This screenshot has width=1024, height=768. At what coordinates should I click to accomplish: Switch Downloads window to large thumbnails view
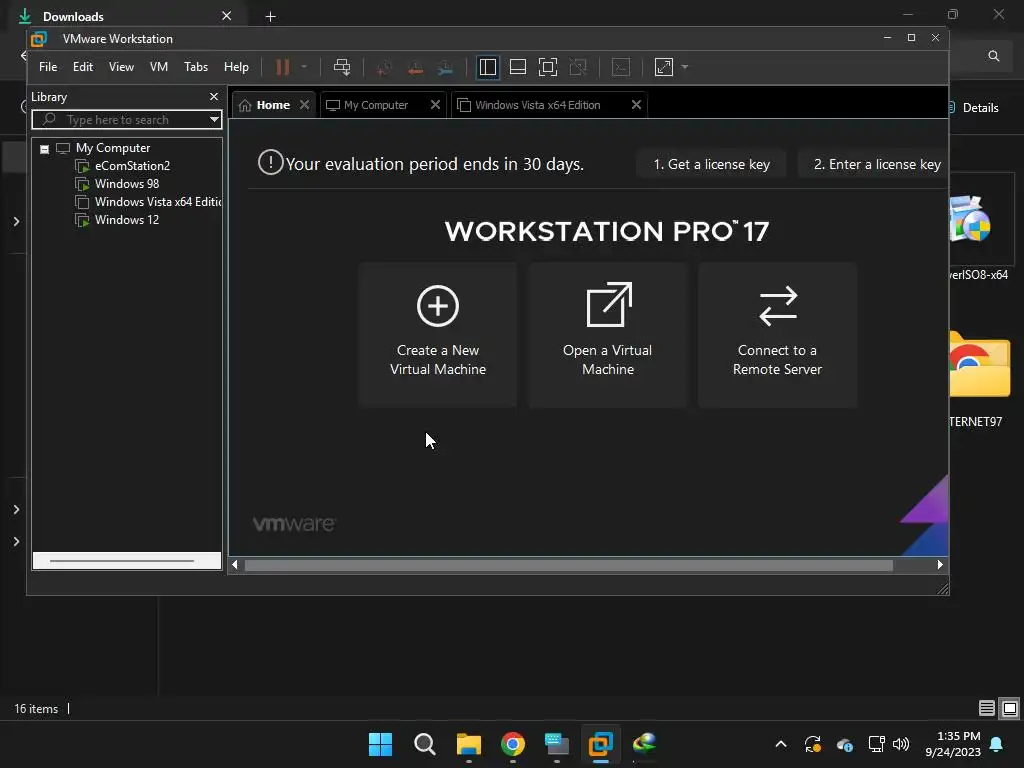tap(1010, 708)
